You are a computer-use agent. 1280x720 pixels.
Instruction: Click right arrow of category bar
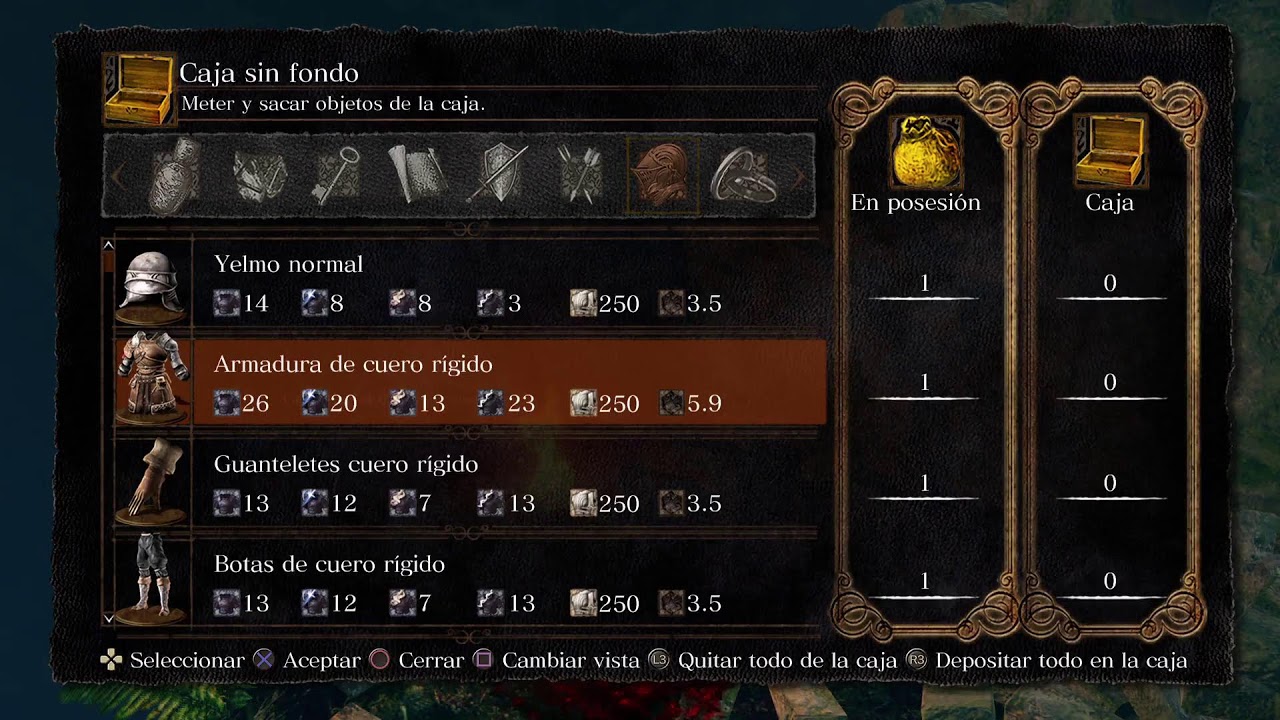click(x=800, y=177)
